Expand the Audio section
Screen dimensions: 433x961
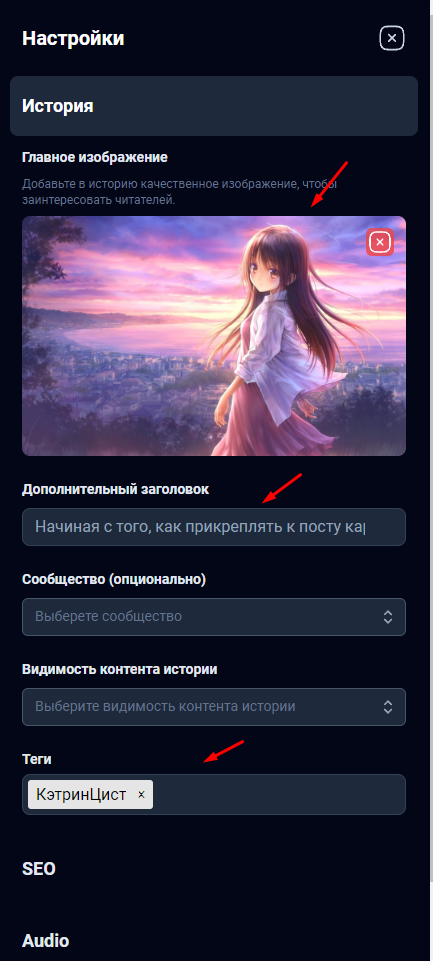45,941
